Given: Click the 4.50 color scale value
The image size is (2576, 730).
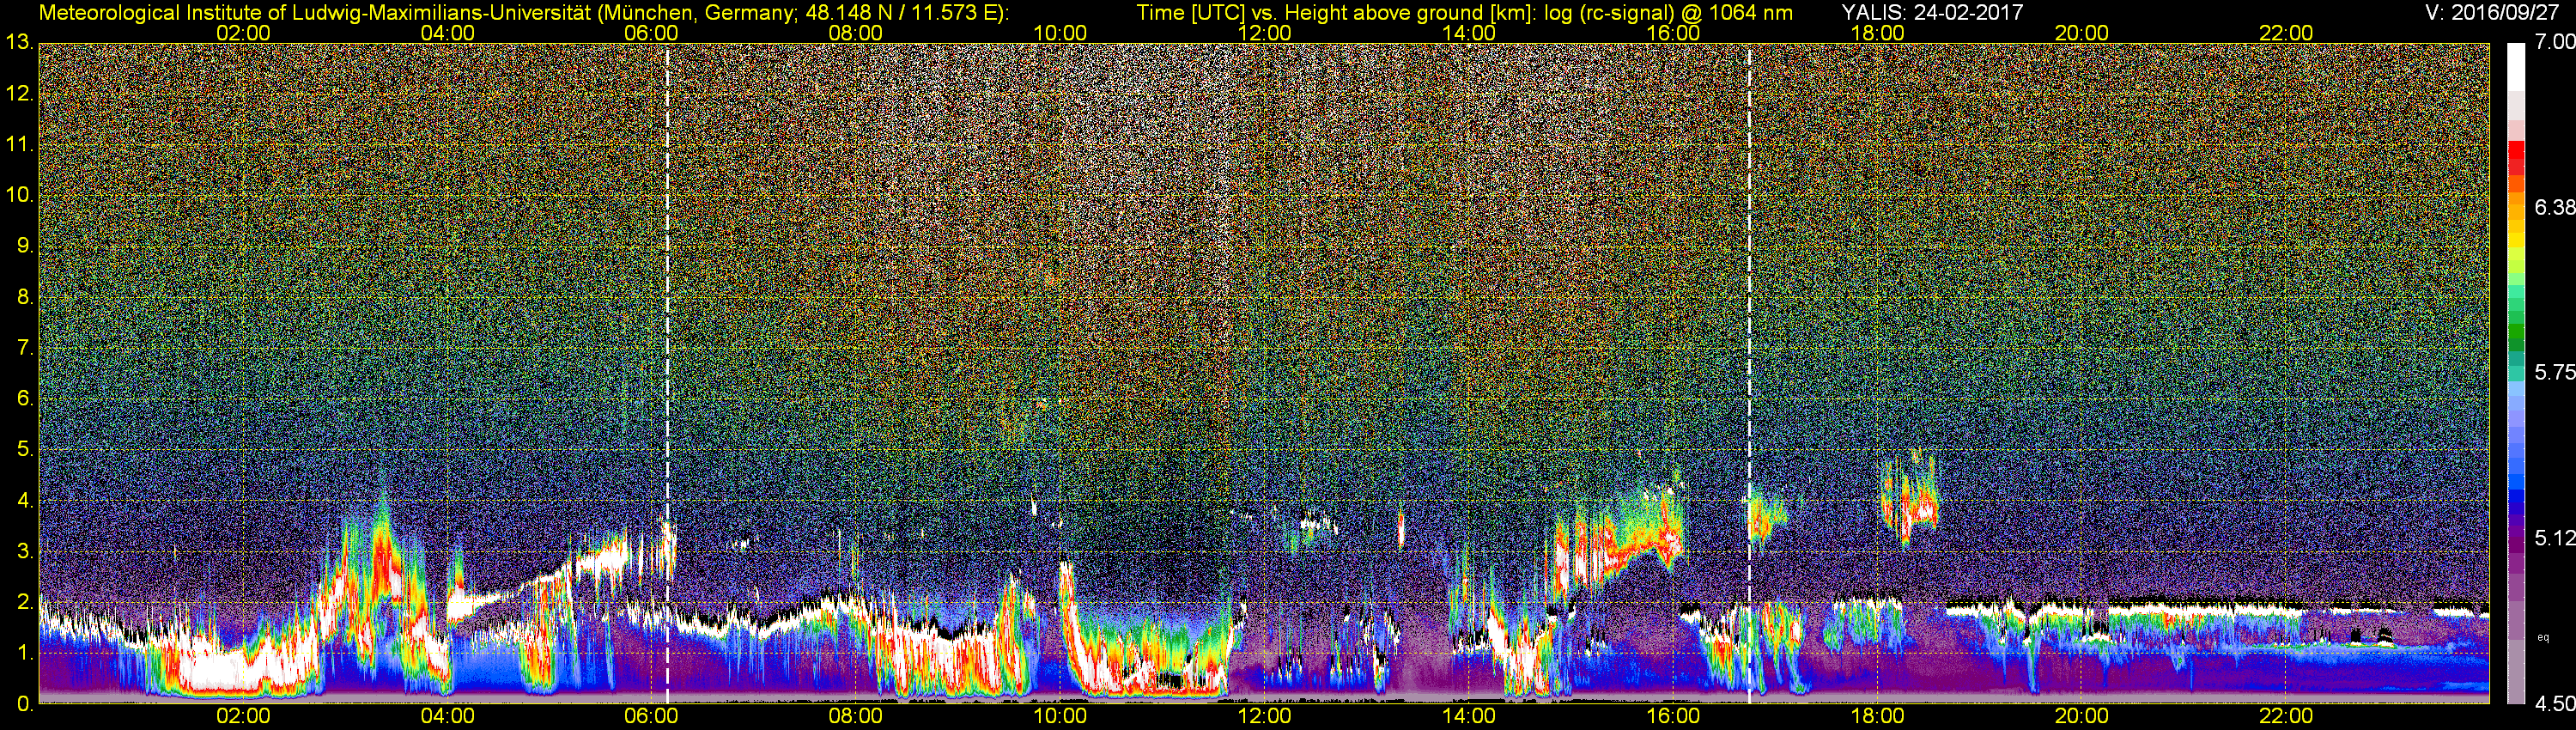Looking at the screenshot, I should (x=2554, y=704).
